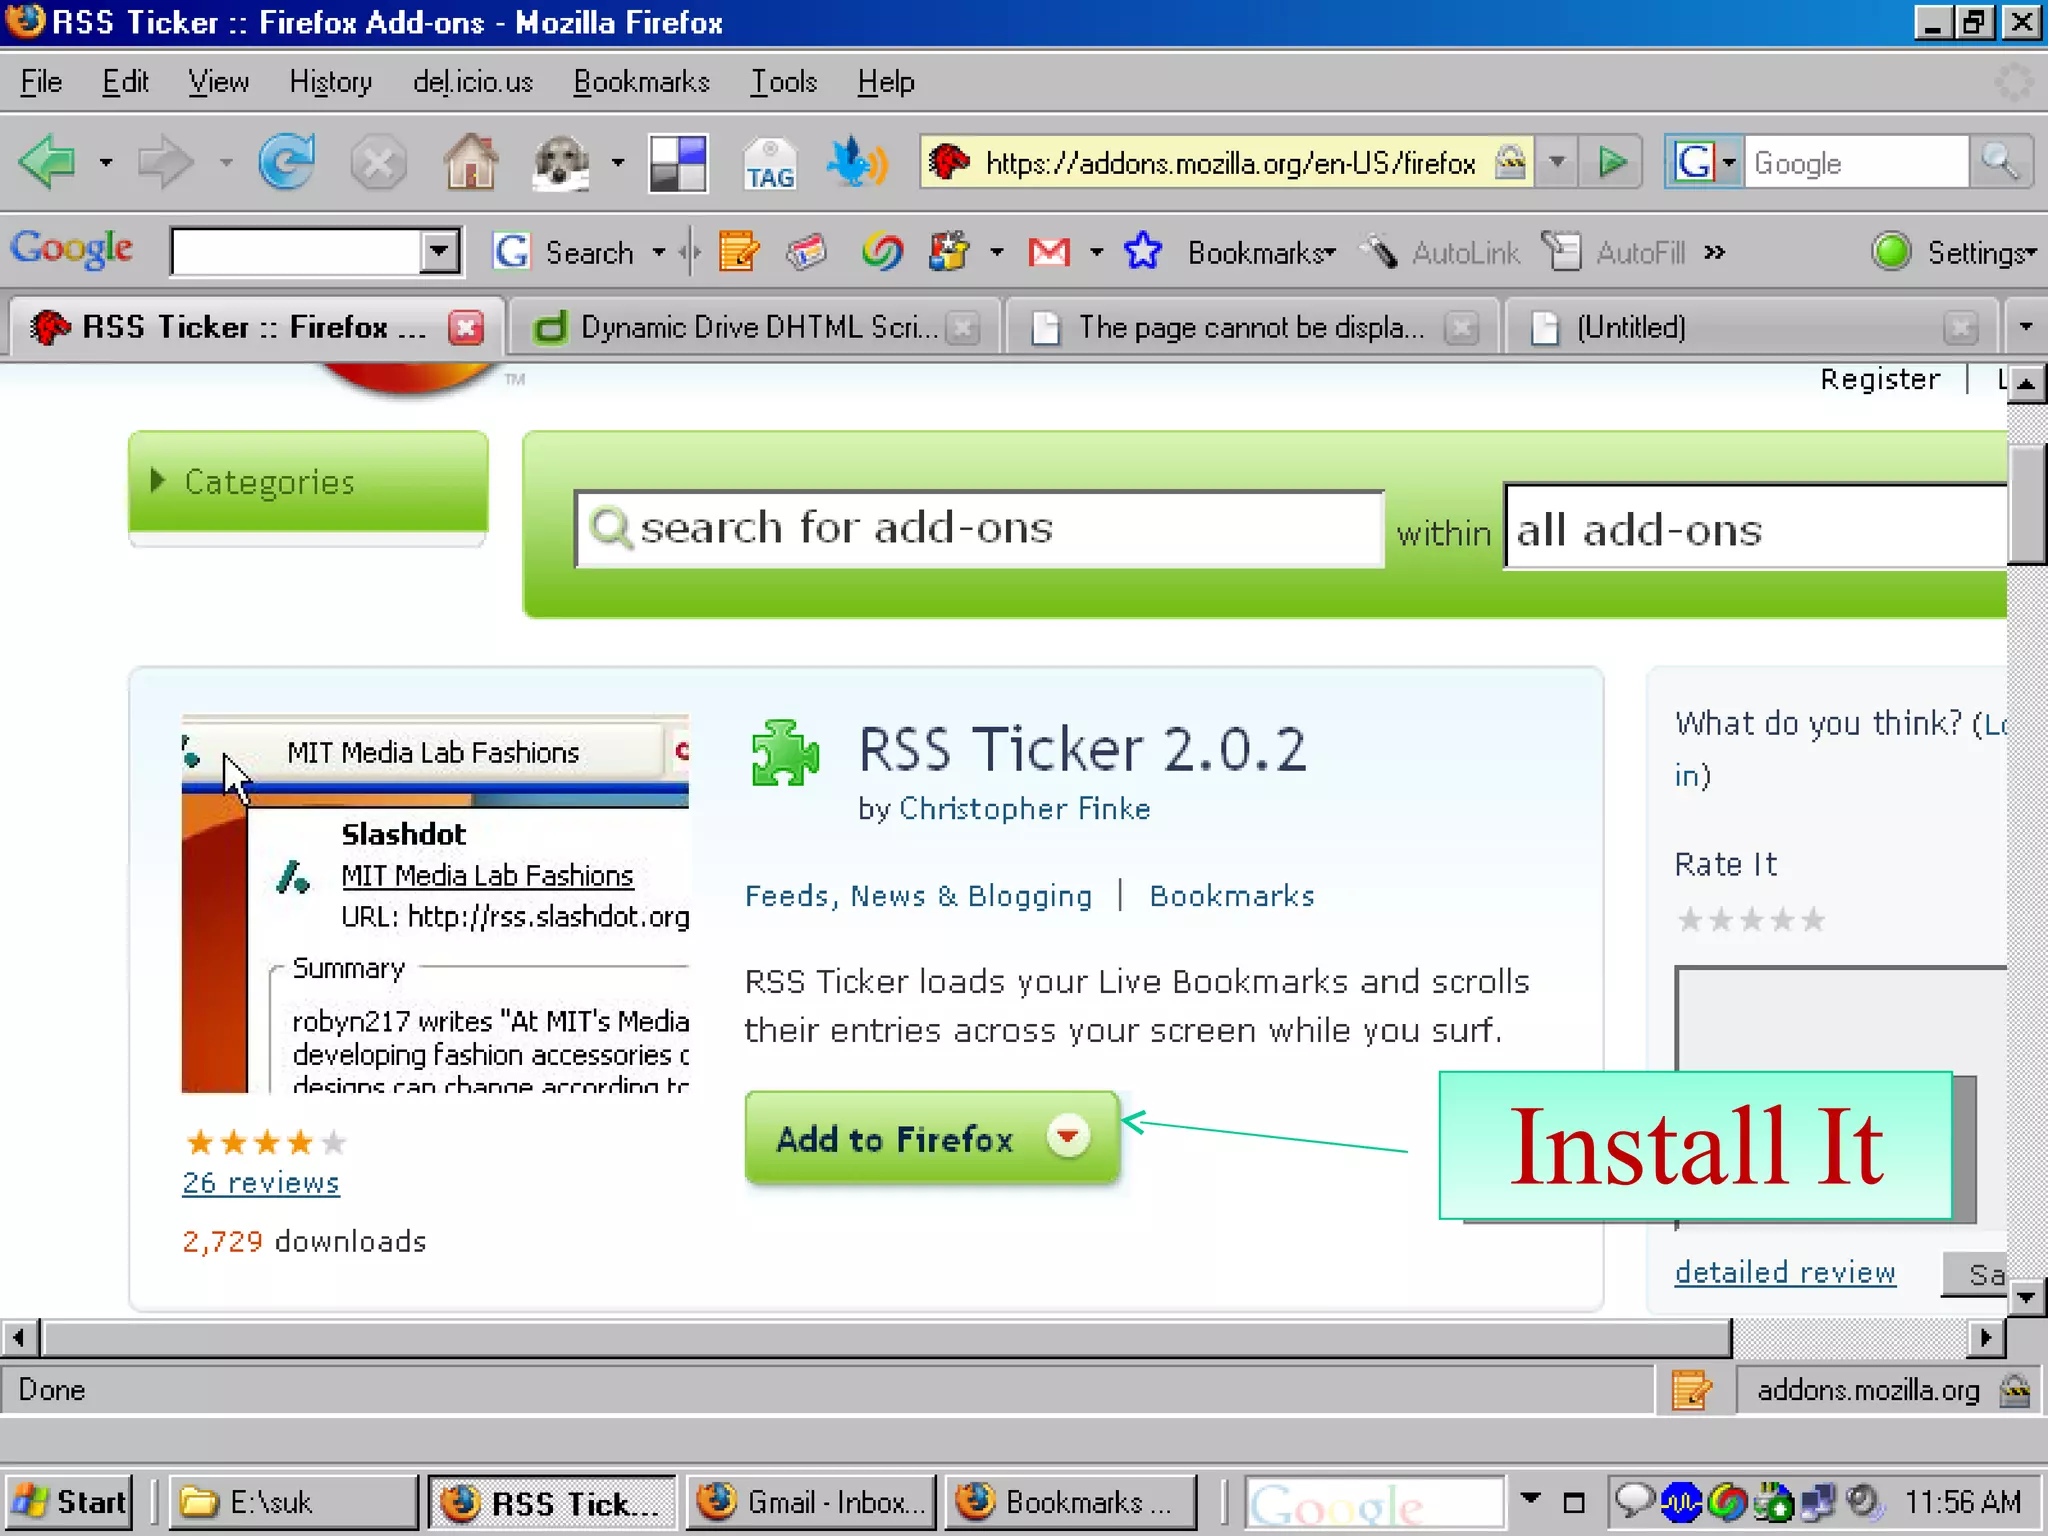Screen dimensions: 2048x1536
Task: Open Gmail icon in the Google toolbar
Action: 1049,252
